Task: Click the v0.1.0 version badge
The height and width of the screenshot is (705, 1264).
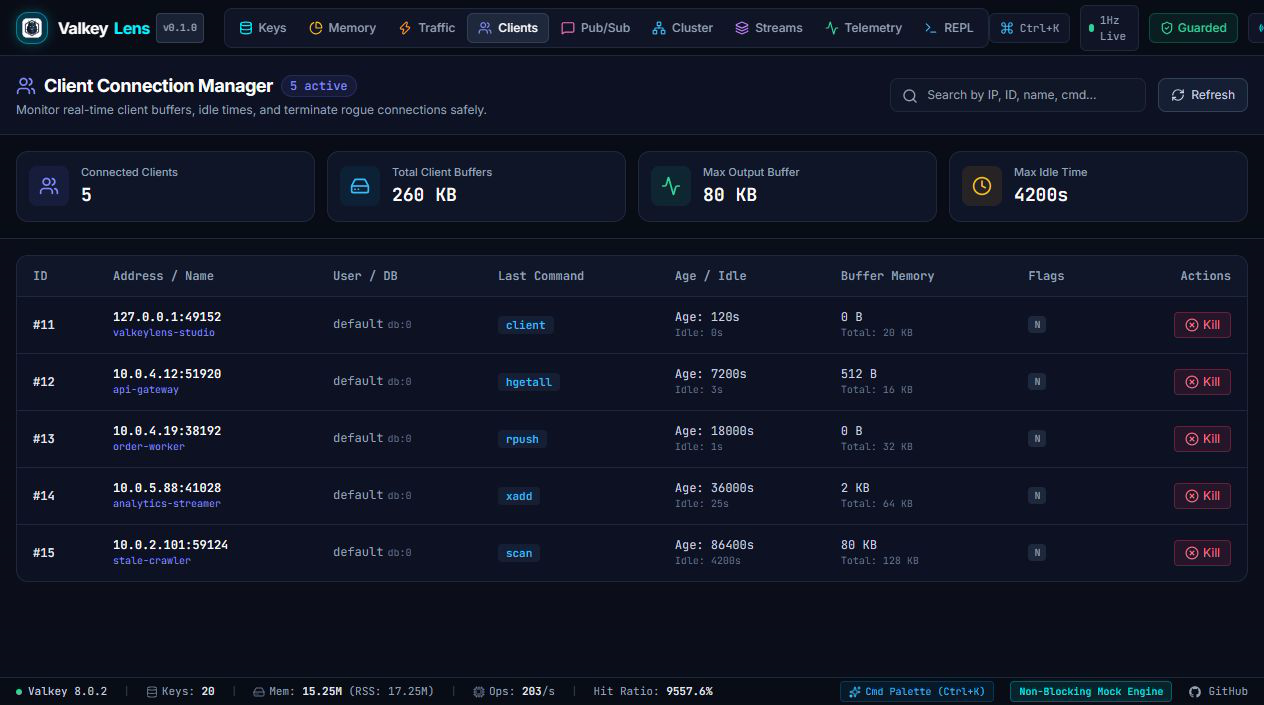Action: pos(180,28)
